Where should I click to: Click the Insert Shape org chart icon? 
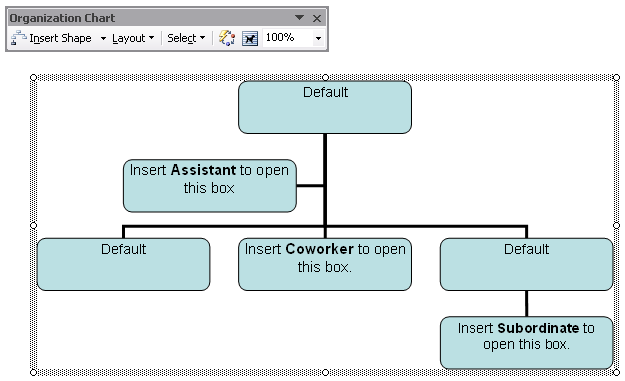pos(18,38)
